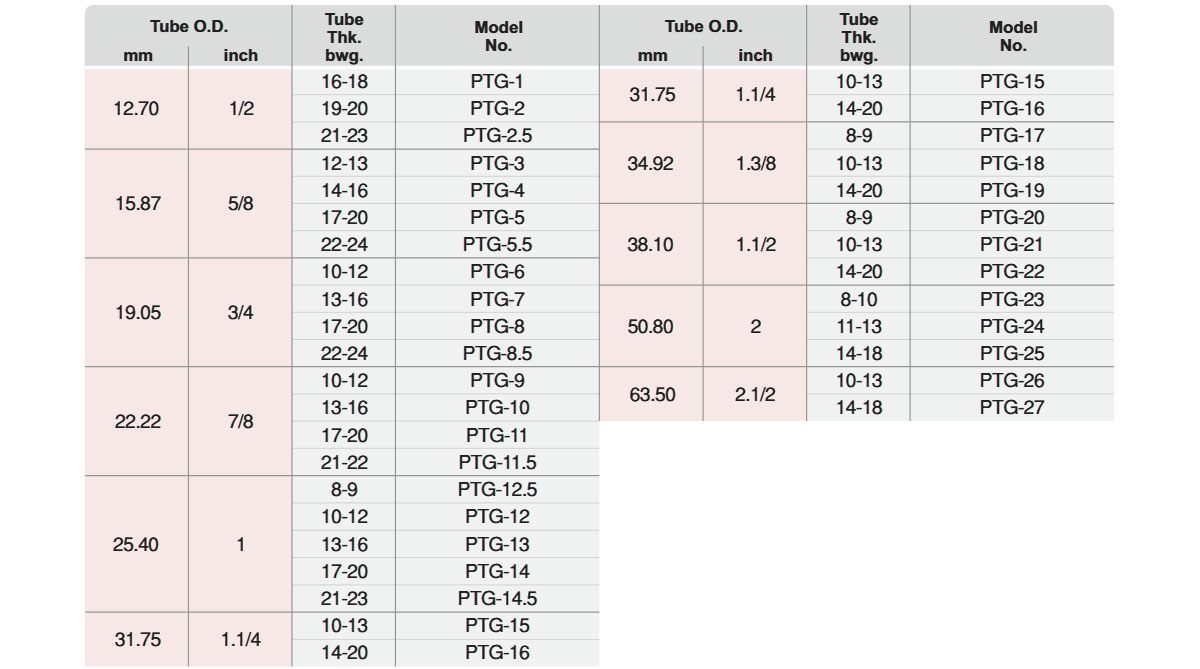Image resolution: width=1200 pixels, height=669 pixels.
Task: Click the PTG-27 model entry
Action: click(1012, 407)
